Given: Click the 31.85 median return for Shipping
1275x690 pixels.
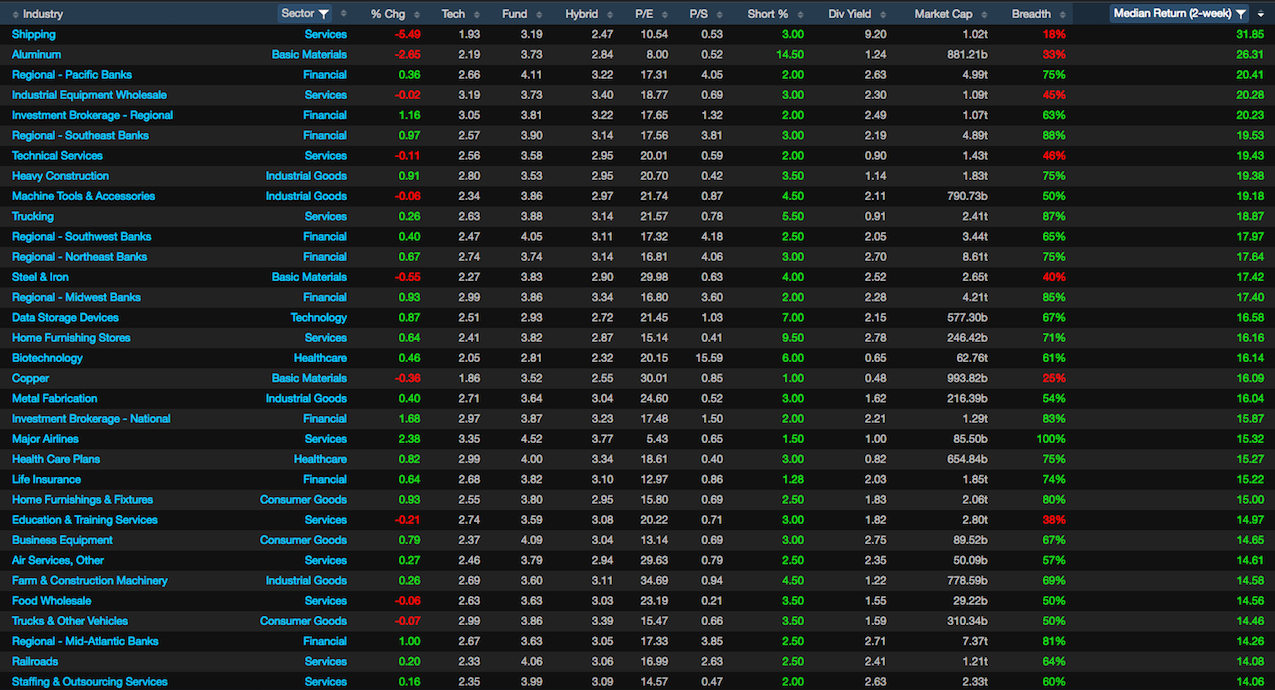Looking at the screenshot, I should (x=1249, y=34).
